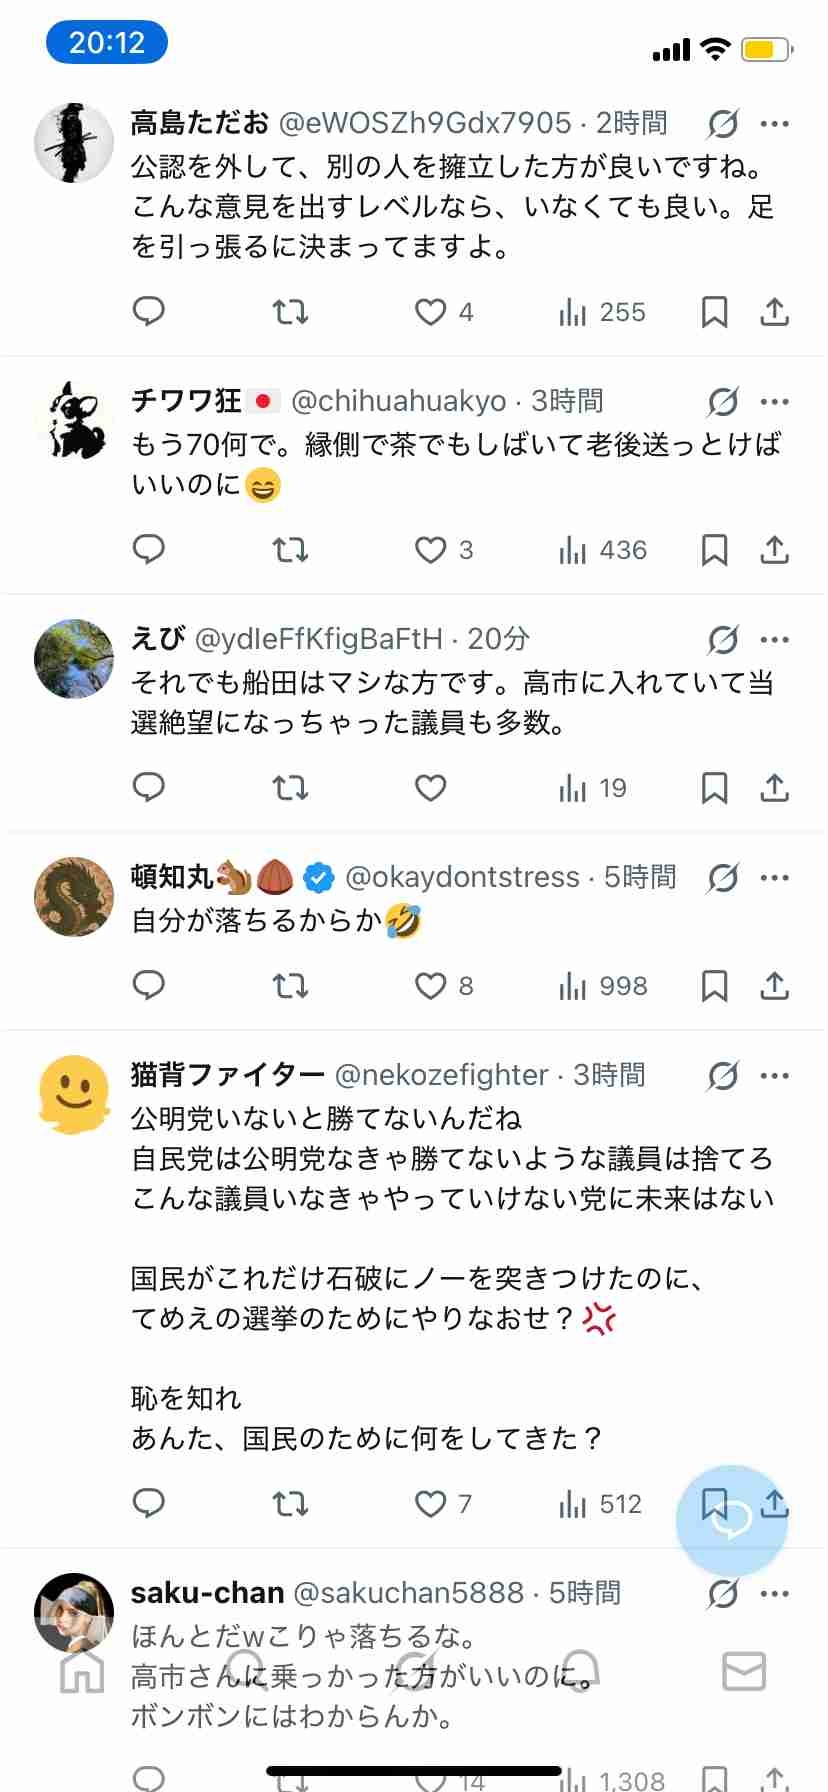Viewport: 828px width, 1792px height.
Task: Open the Notifications bell tab
Action: point(579,1671)
